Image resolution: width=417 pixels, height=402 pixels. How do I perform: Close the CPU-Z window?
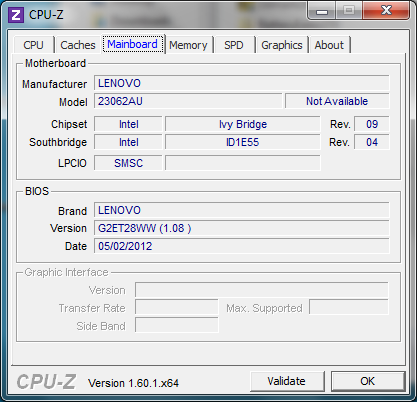[x=386, y=11]
